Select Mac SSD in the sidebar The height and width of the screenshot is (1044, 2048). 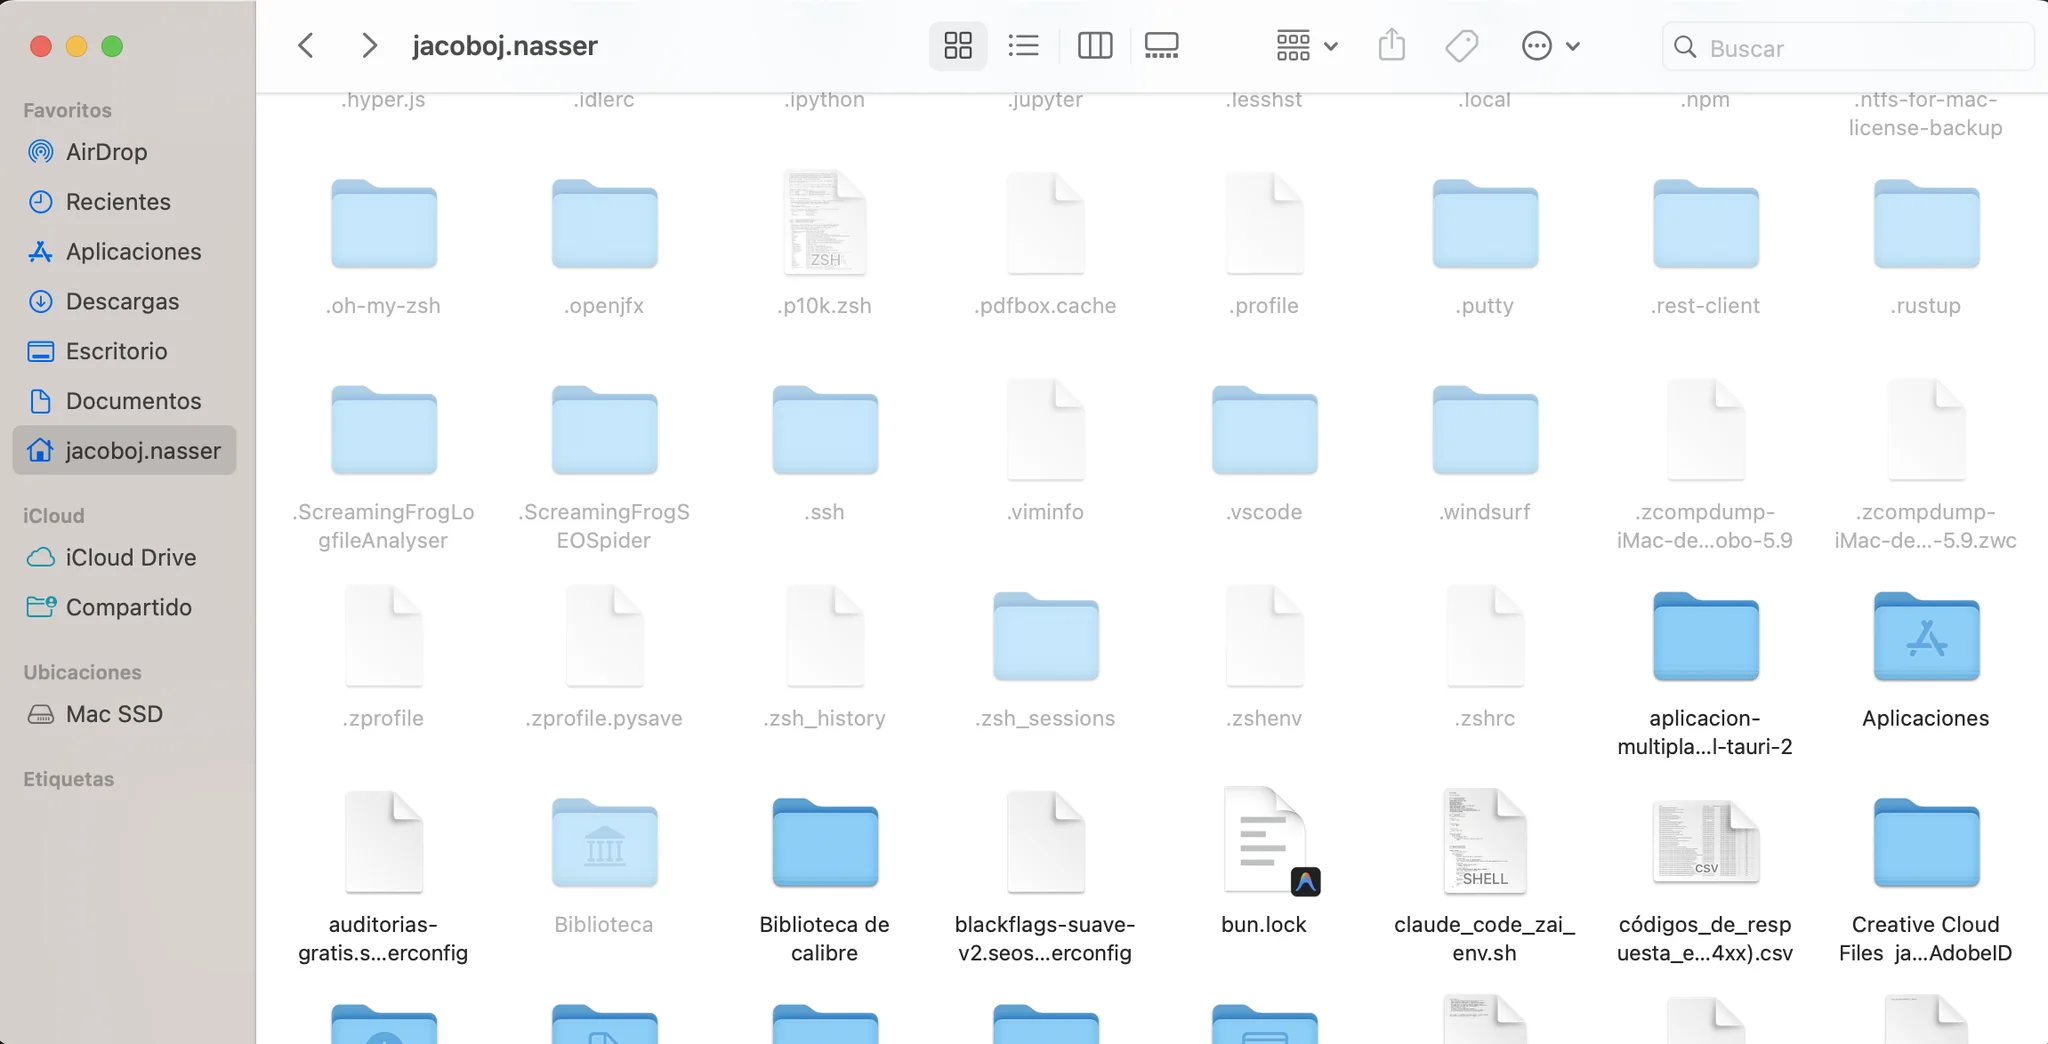[125, 714]
